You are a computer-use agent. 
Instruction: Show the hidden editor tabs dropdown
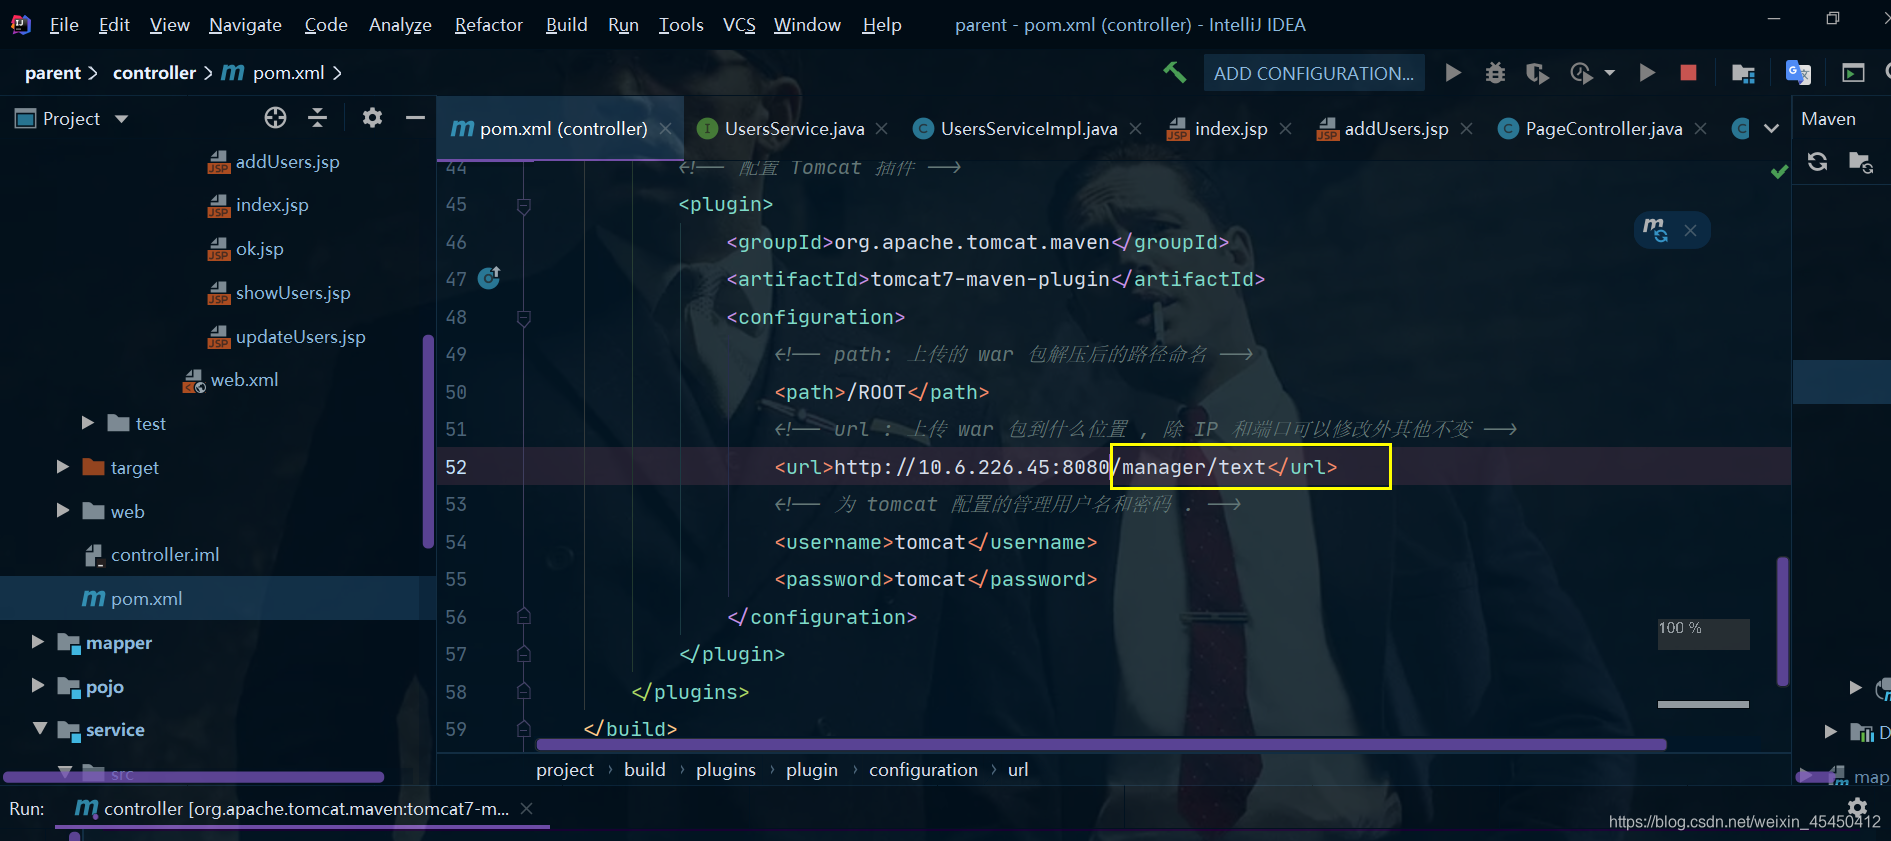1771,128
